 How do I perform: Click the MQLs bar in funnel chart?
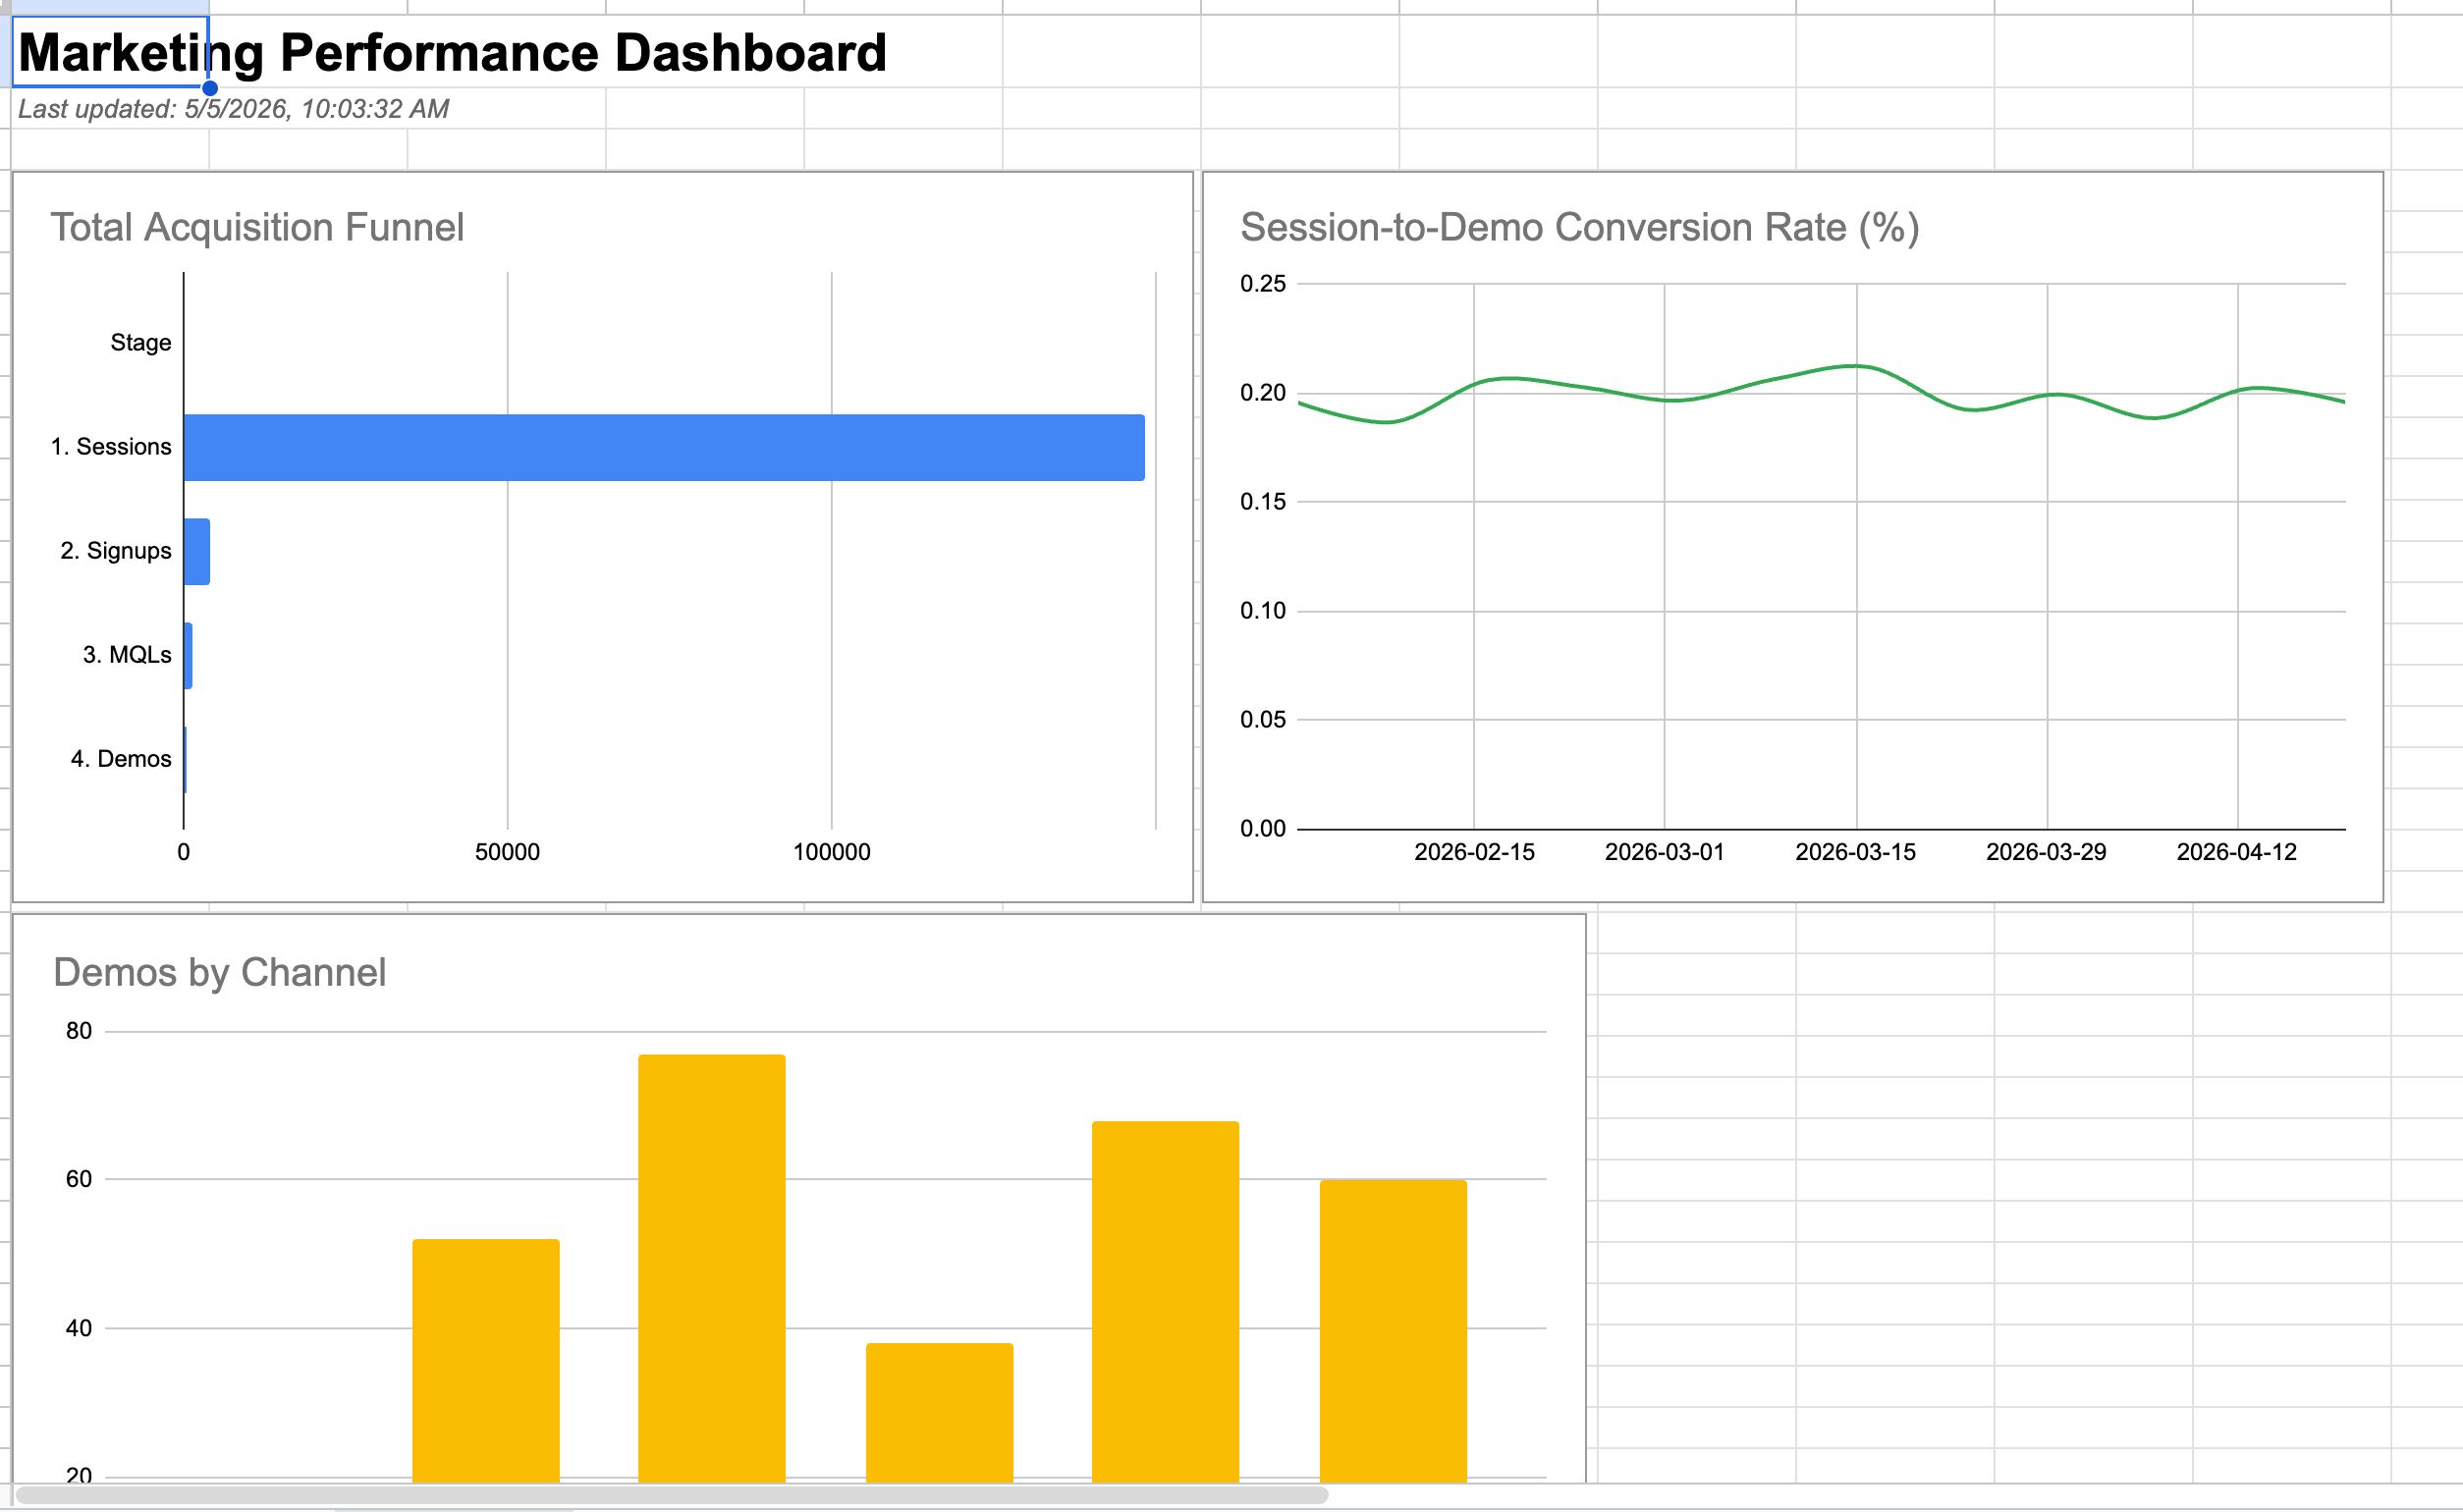tap(188, 656)
